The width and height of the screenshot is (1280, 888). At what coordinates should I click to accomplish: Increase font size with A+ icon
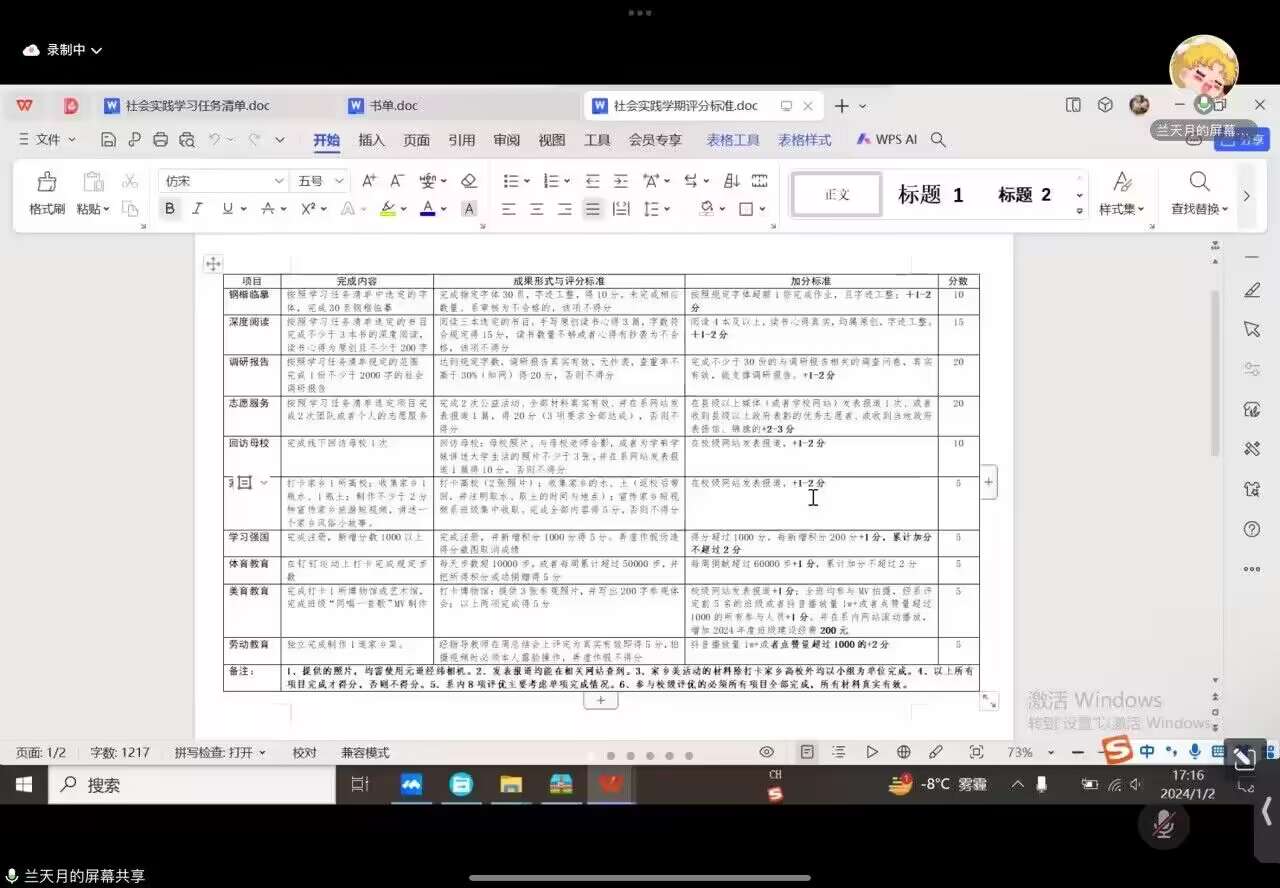pyautogui.click(x=369, y=181)
